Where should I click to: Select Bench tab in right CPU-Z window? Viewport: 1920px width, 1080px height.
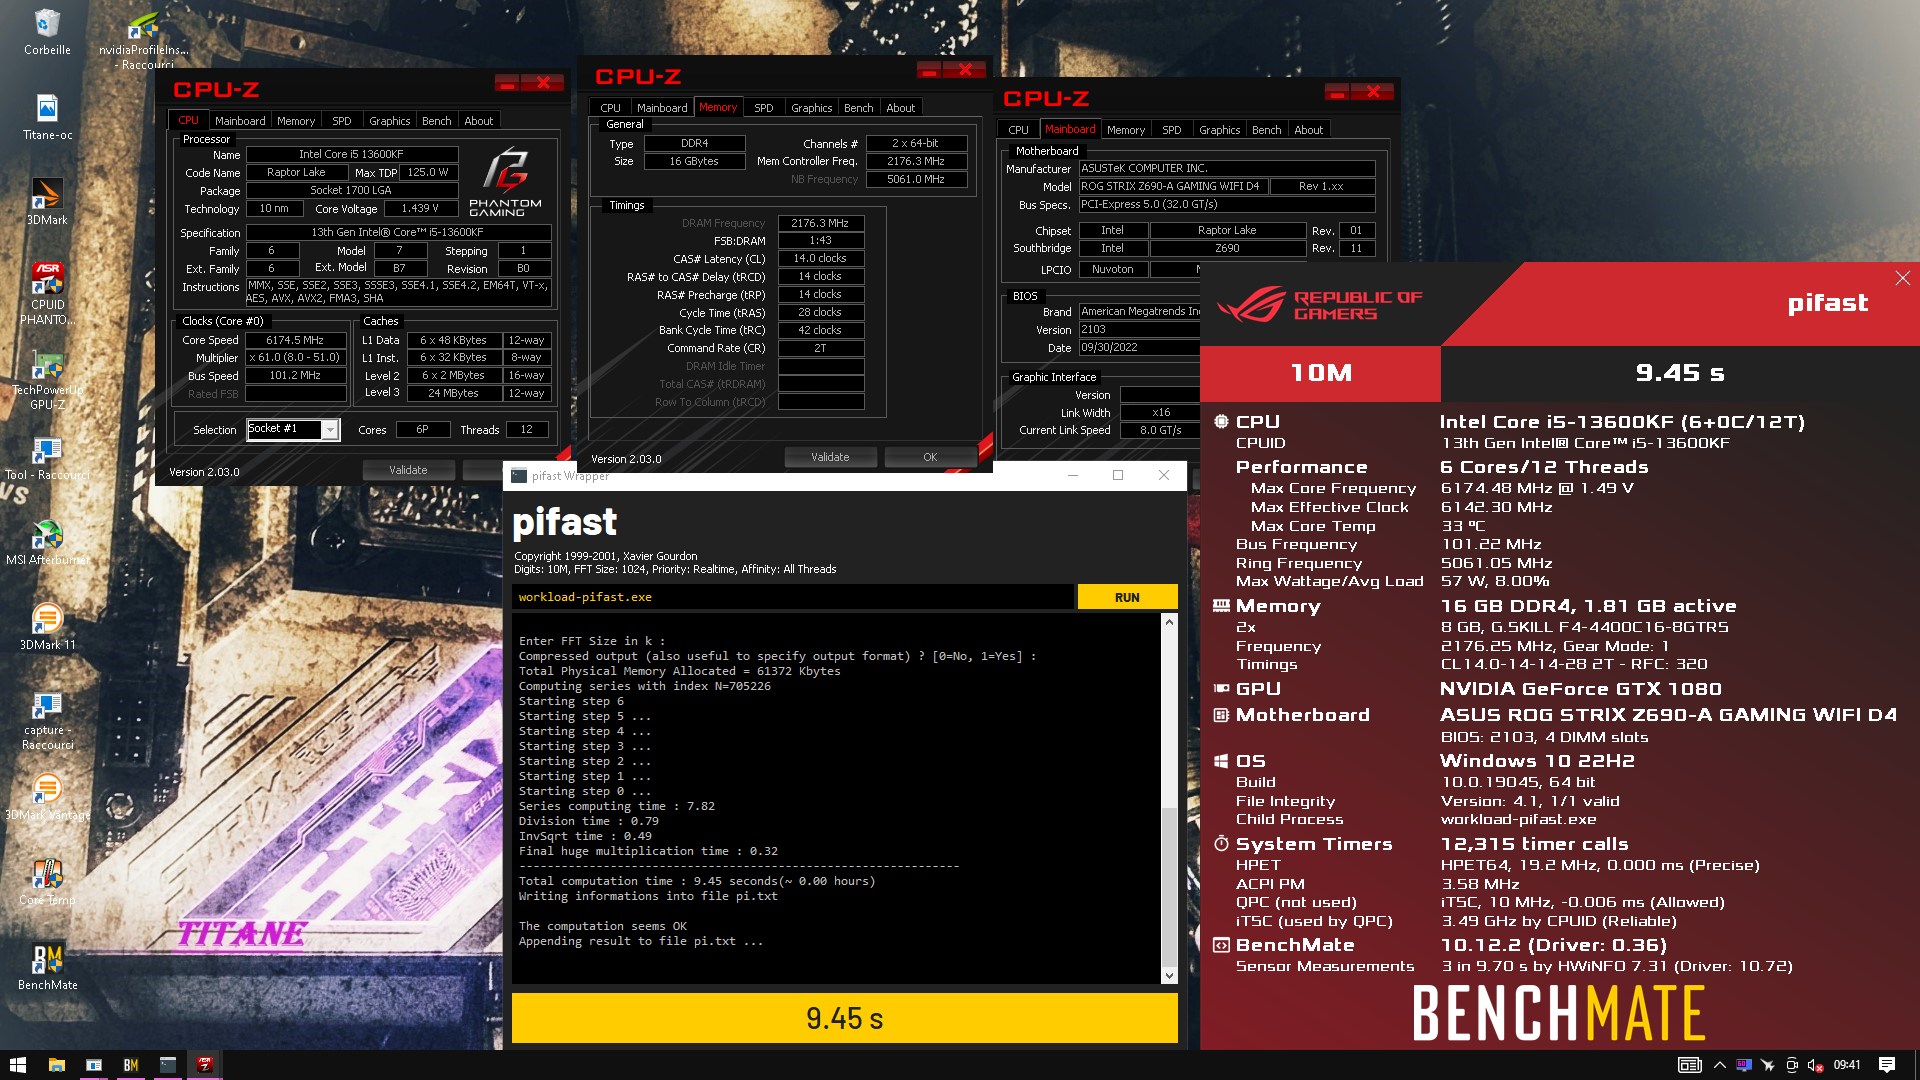1266,130
